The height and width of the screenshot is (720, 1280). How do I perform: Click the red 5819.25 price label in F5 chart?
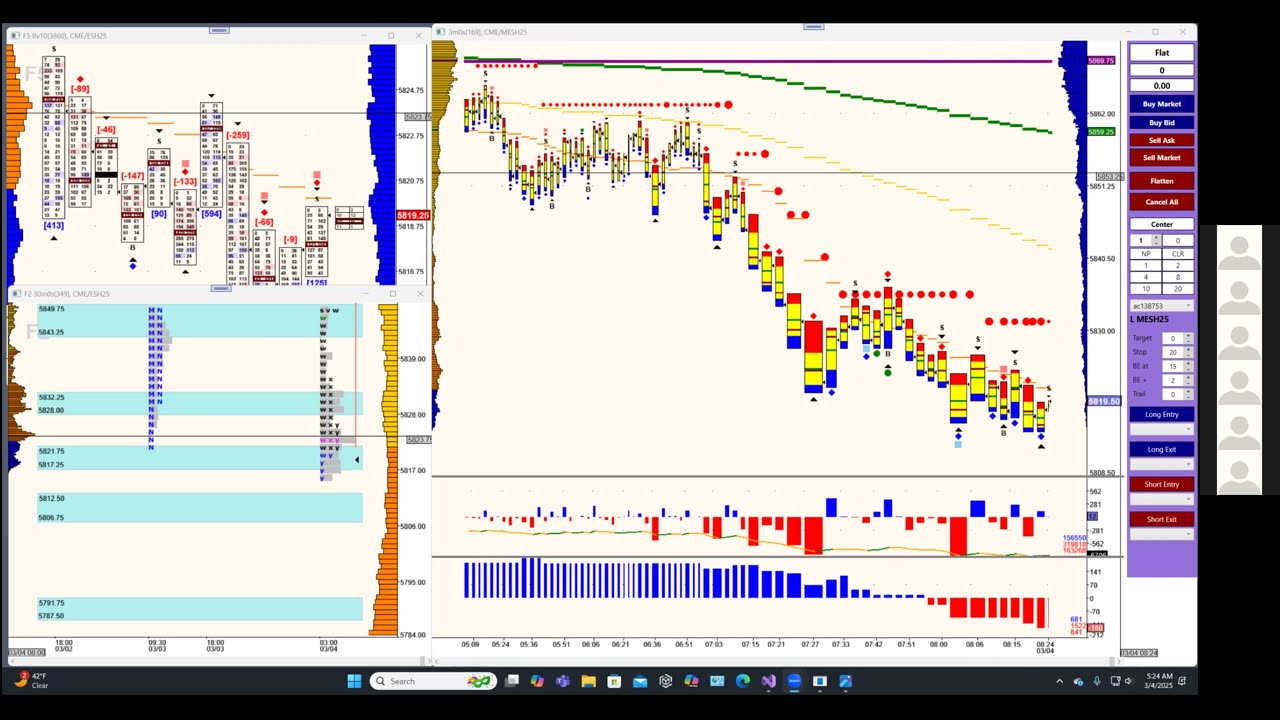tap(413, 215)
